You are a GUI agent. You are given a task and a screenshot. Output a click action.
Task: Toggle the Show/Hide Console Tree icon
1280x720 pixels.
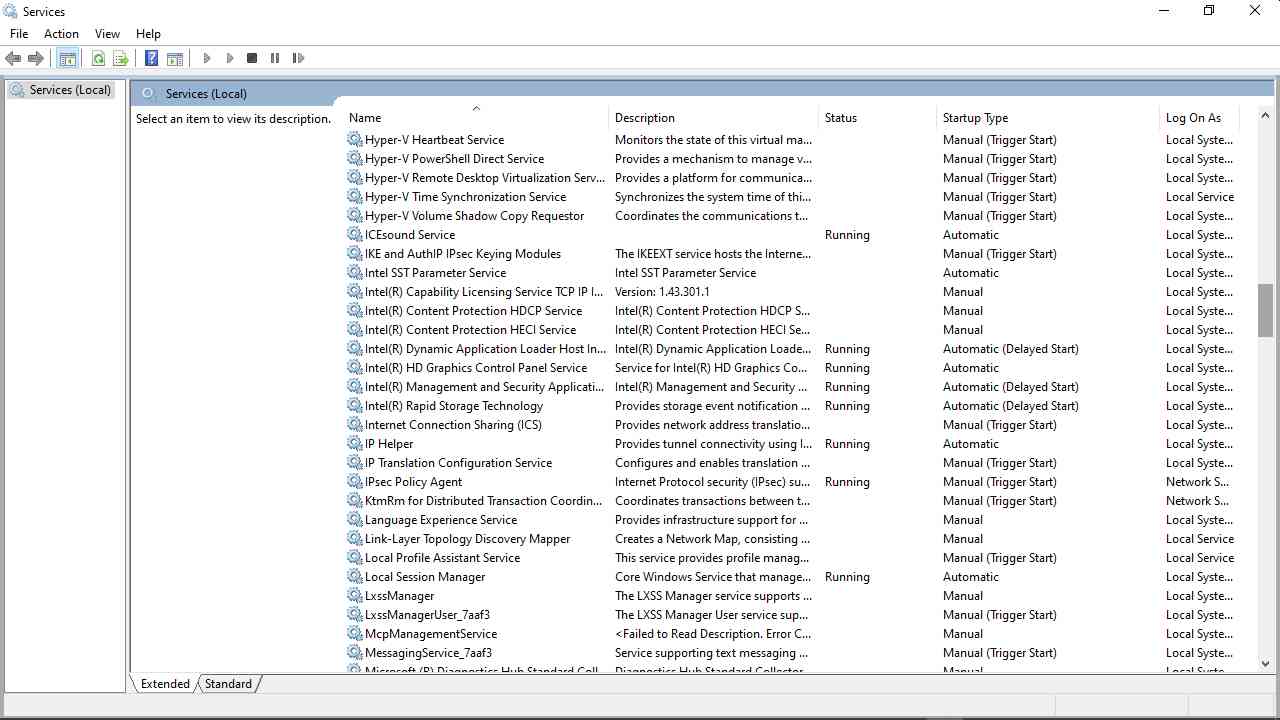68,59
